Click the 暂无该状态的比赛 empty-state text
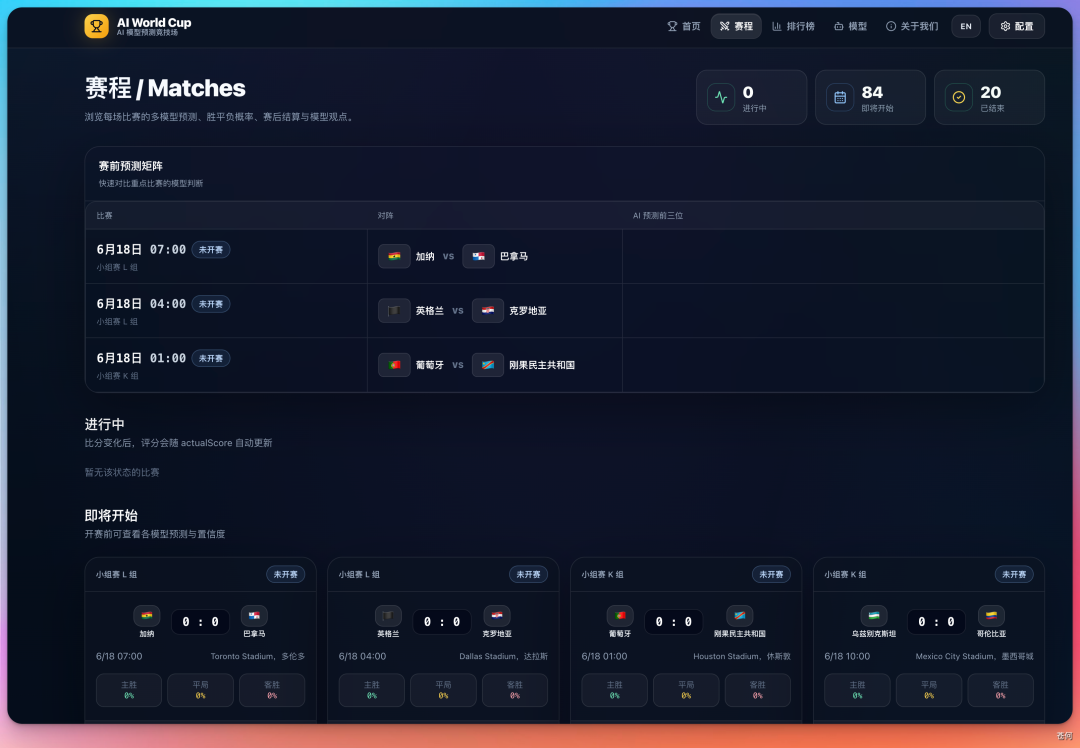This screenshot has height=748, width=1080. [122, 472]
